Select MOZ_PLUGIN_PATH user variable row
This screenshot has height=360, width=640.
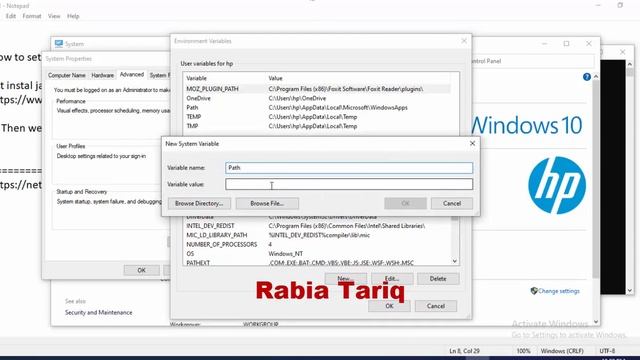point(318,89)
